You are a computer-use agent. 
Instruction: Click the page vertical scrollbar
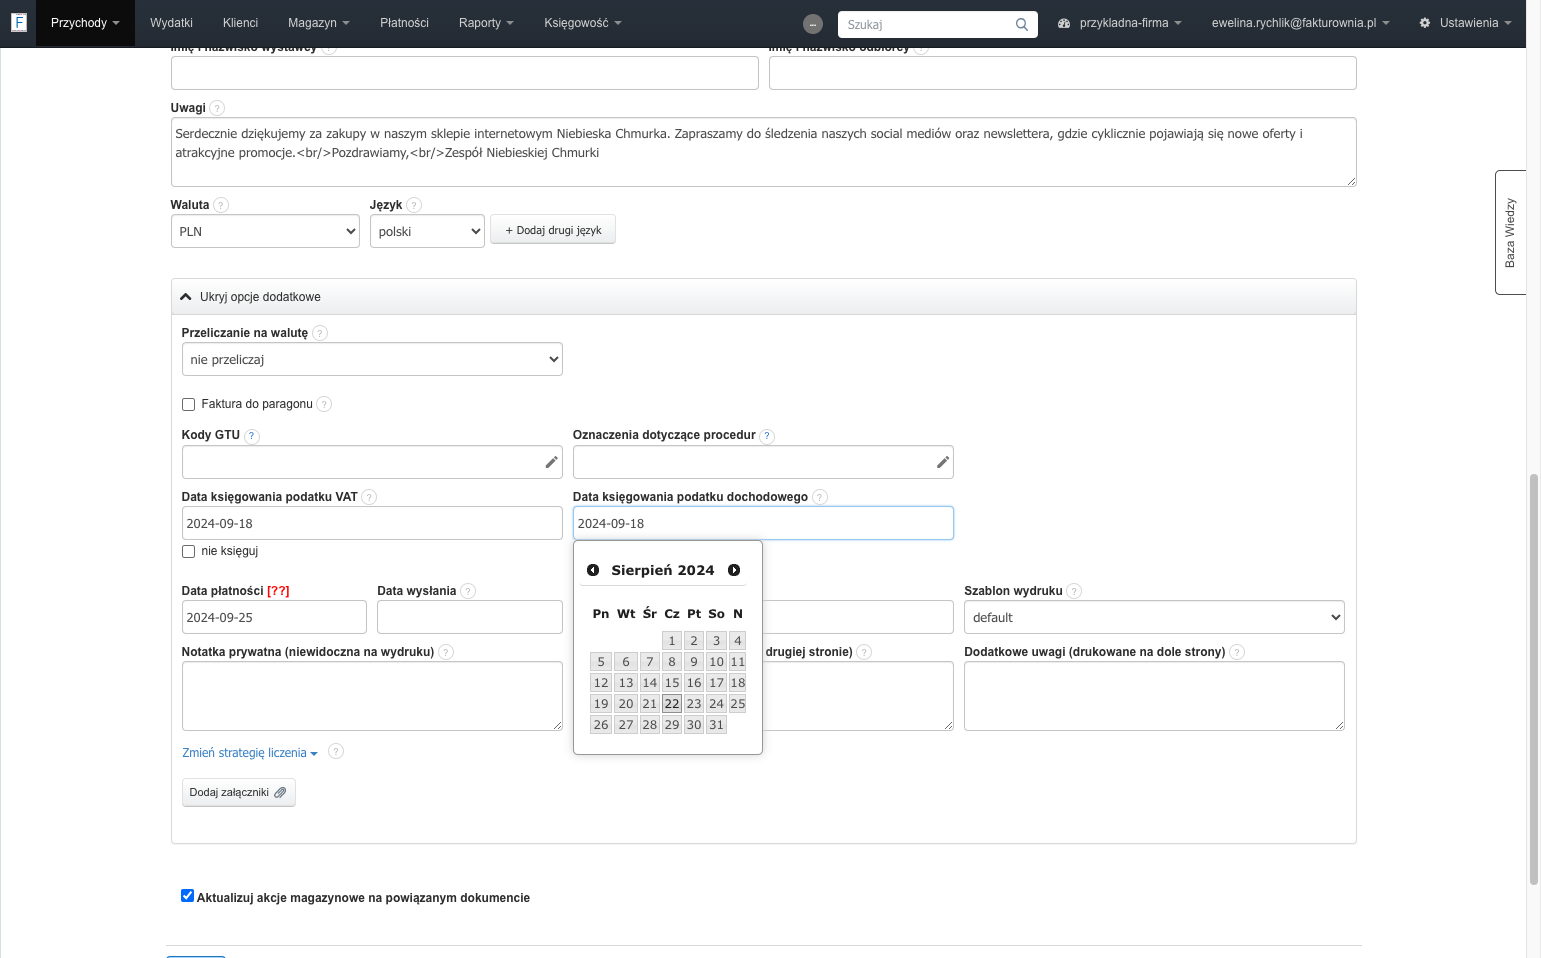pos(1534,680)
